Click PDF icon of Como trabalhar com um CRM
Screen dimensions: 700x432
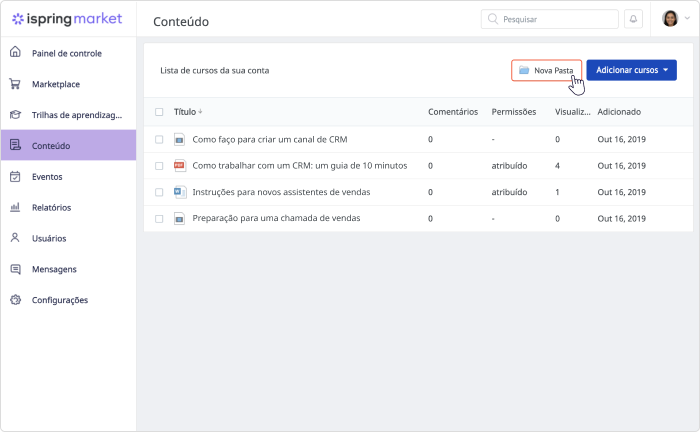(179, 166)
